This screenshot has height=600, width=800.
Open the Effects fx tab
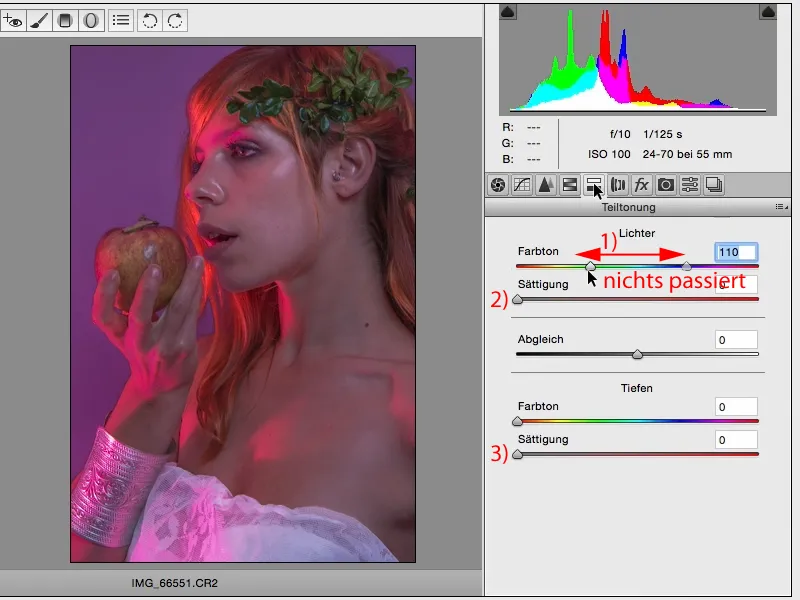[x=641, y=185]
